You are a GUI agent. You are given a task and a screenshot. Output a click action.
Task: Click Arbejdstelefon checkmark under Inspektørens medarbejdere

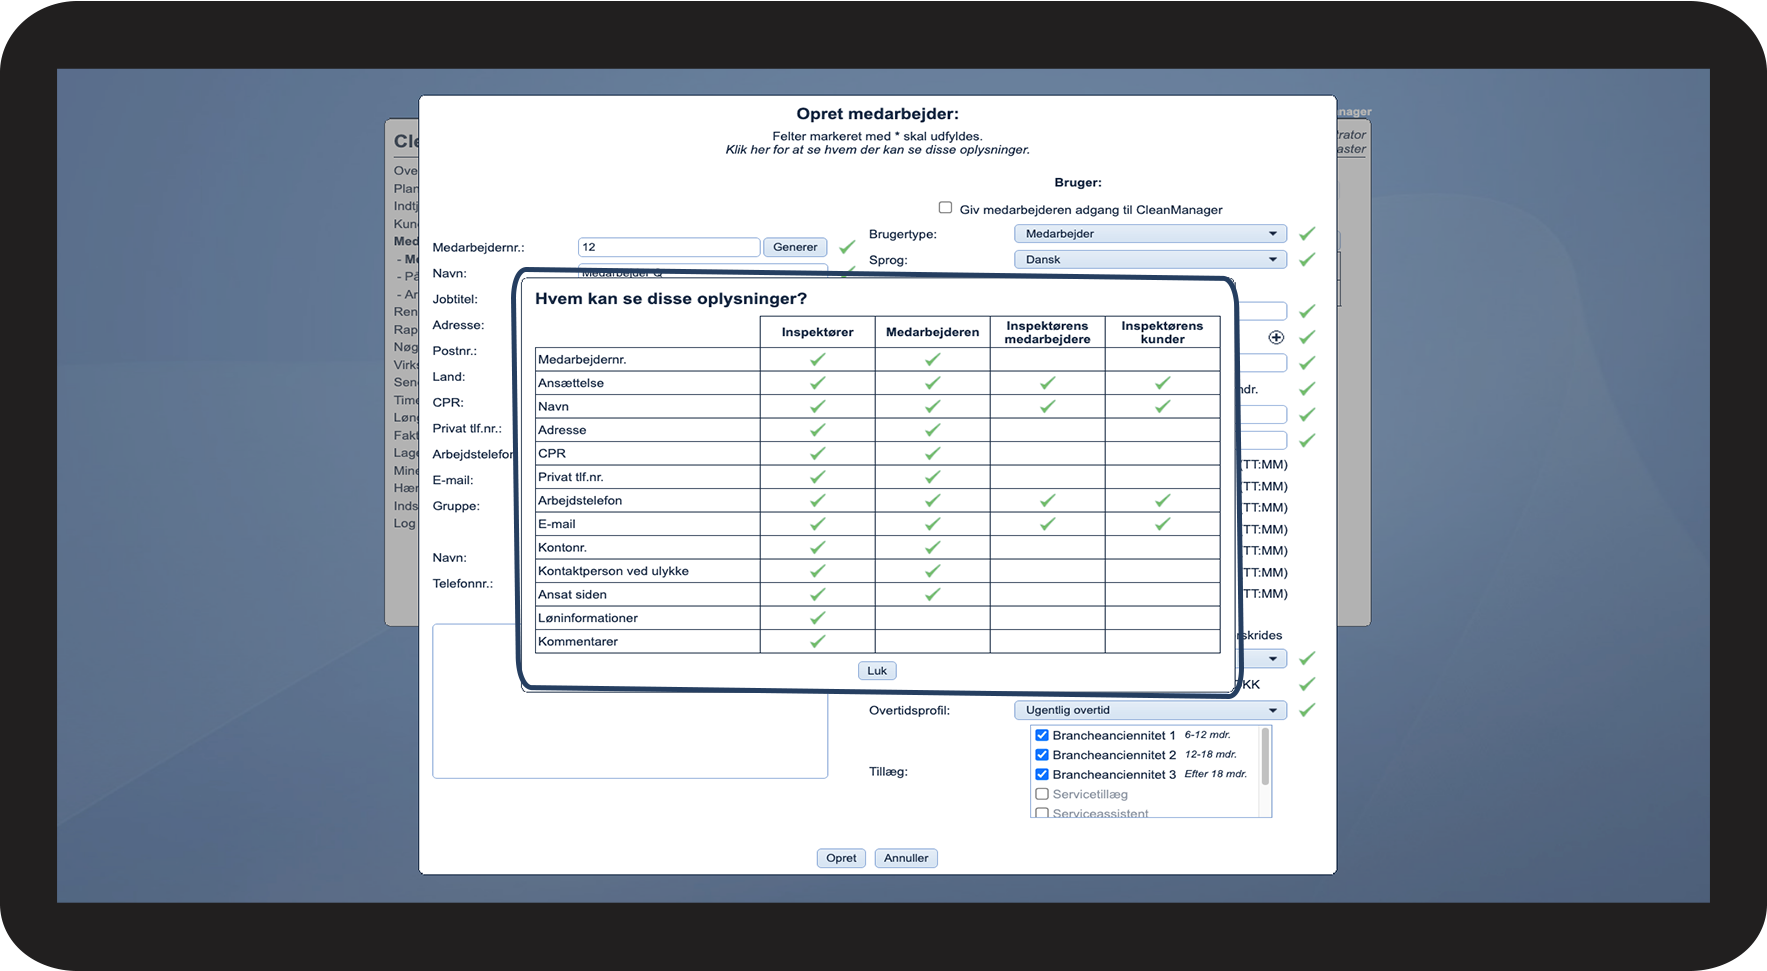[x=1047, y=500]
